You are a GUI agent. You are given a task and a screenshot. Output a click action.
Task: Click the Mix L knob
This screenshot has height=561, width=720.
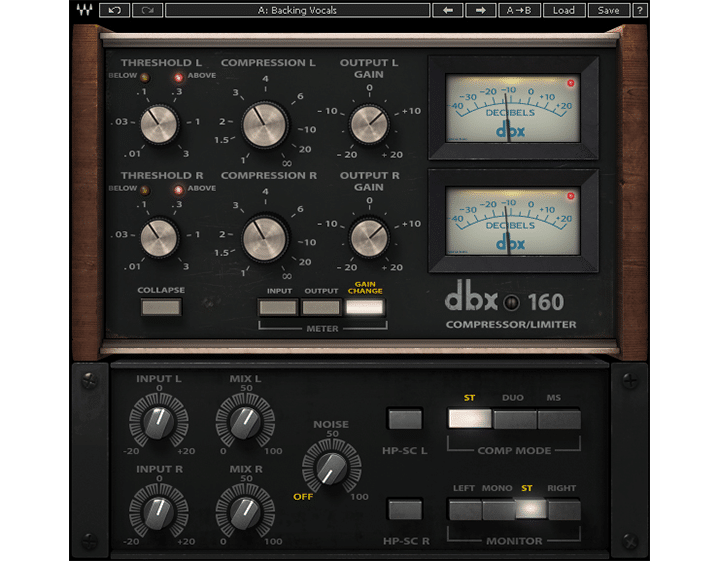click(x=246, y=422)
